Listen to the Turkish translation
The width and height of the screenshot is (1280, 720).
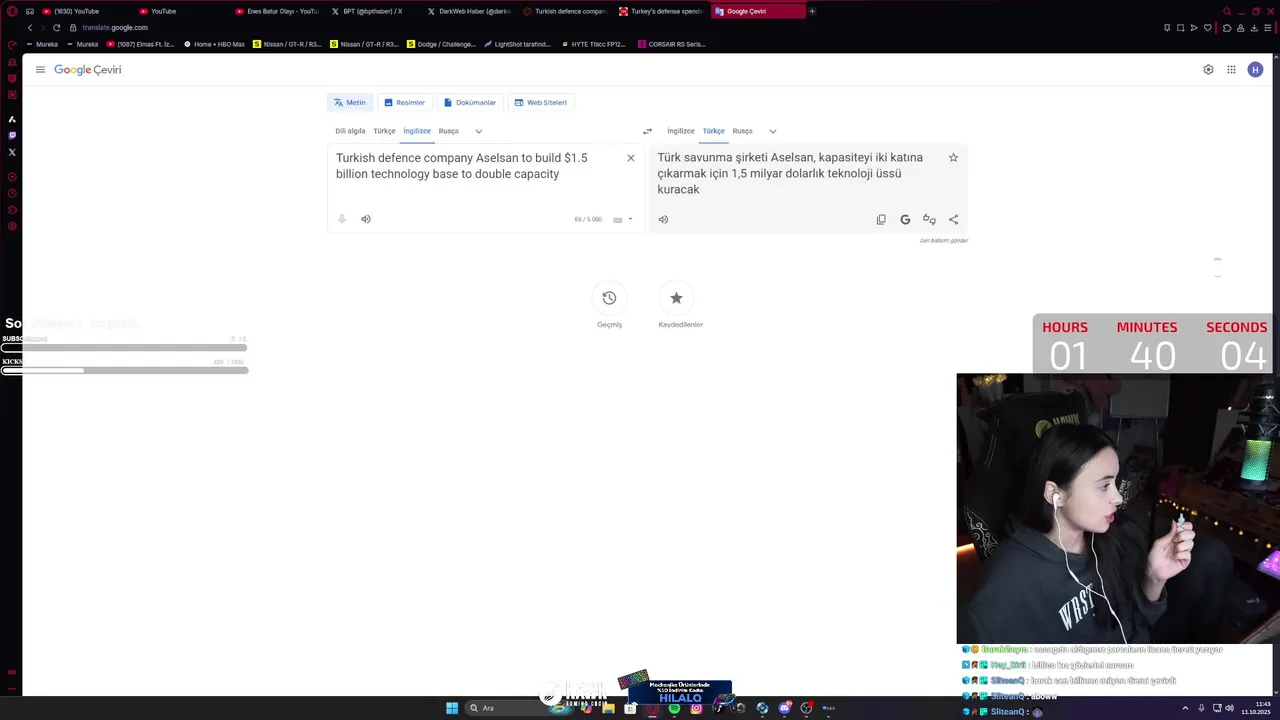point(663,219)
